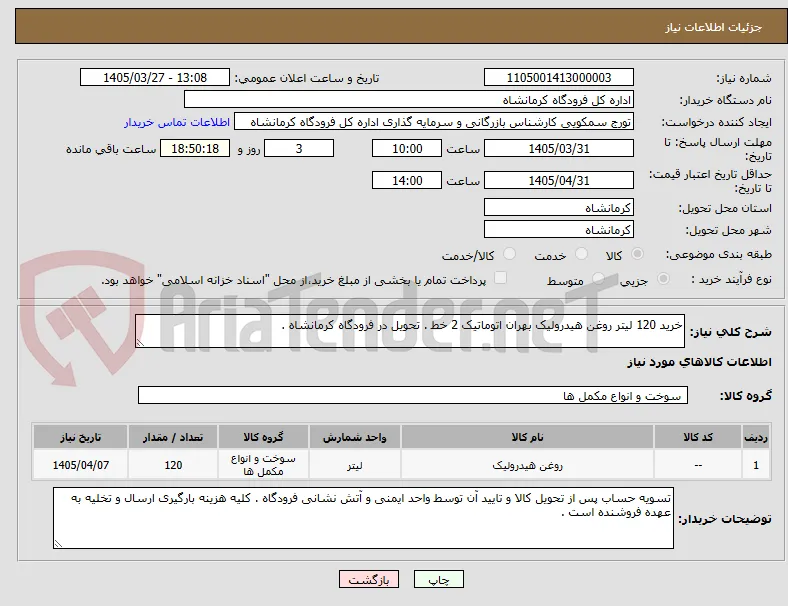
Task: Select the کالا radio button
Action: [x=637, y=254]
